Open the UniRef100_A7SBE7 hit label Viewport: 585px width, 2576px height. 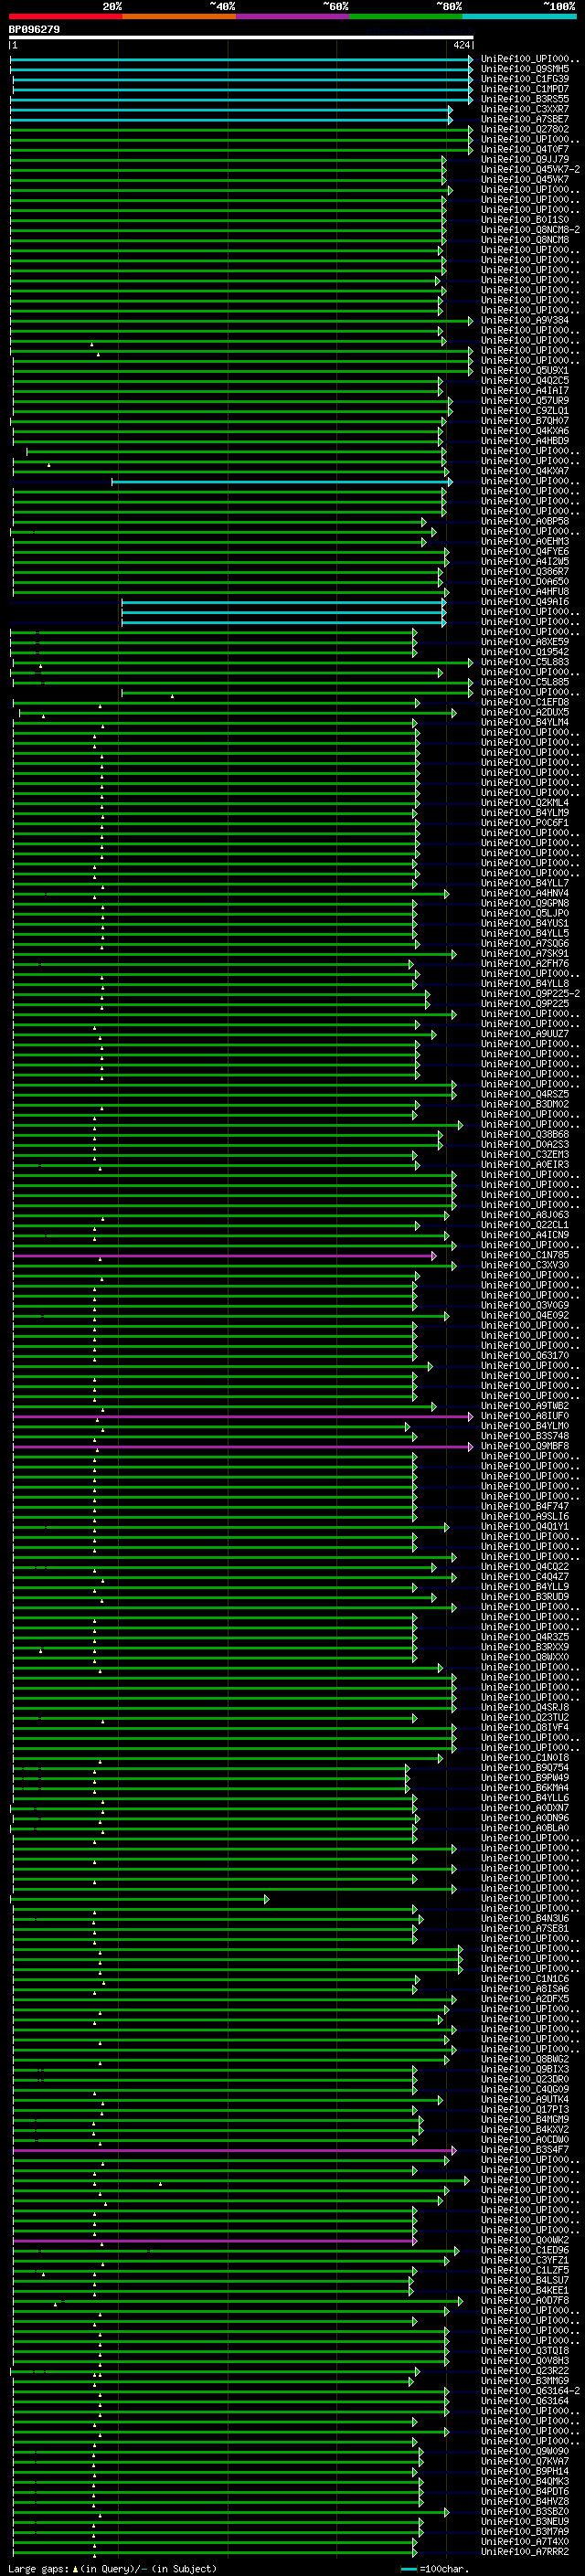tap(525, 119)
